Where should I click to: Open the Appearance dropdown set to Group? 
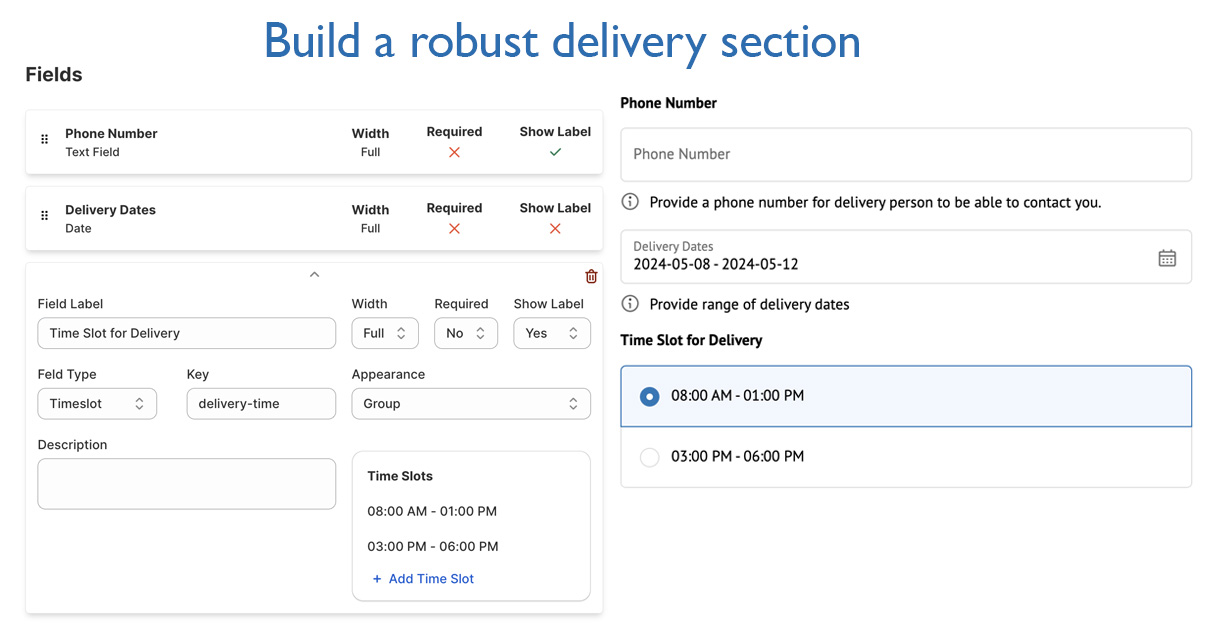click(470, 403)
